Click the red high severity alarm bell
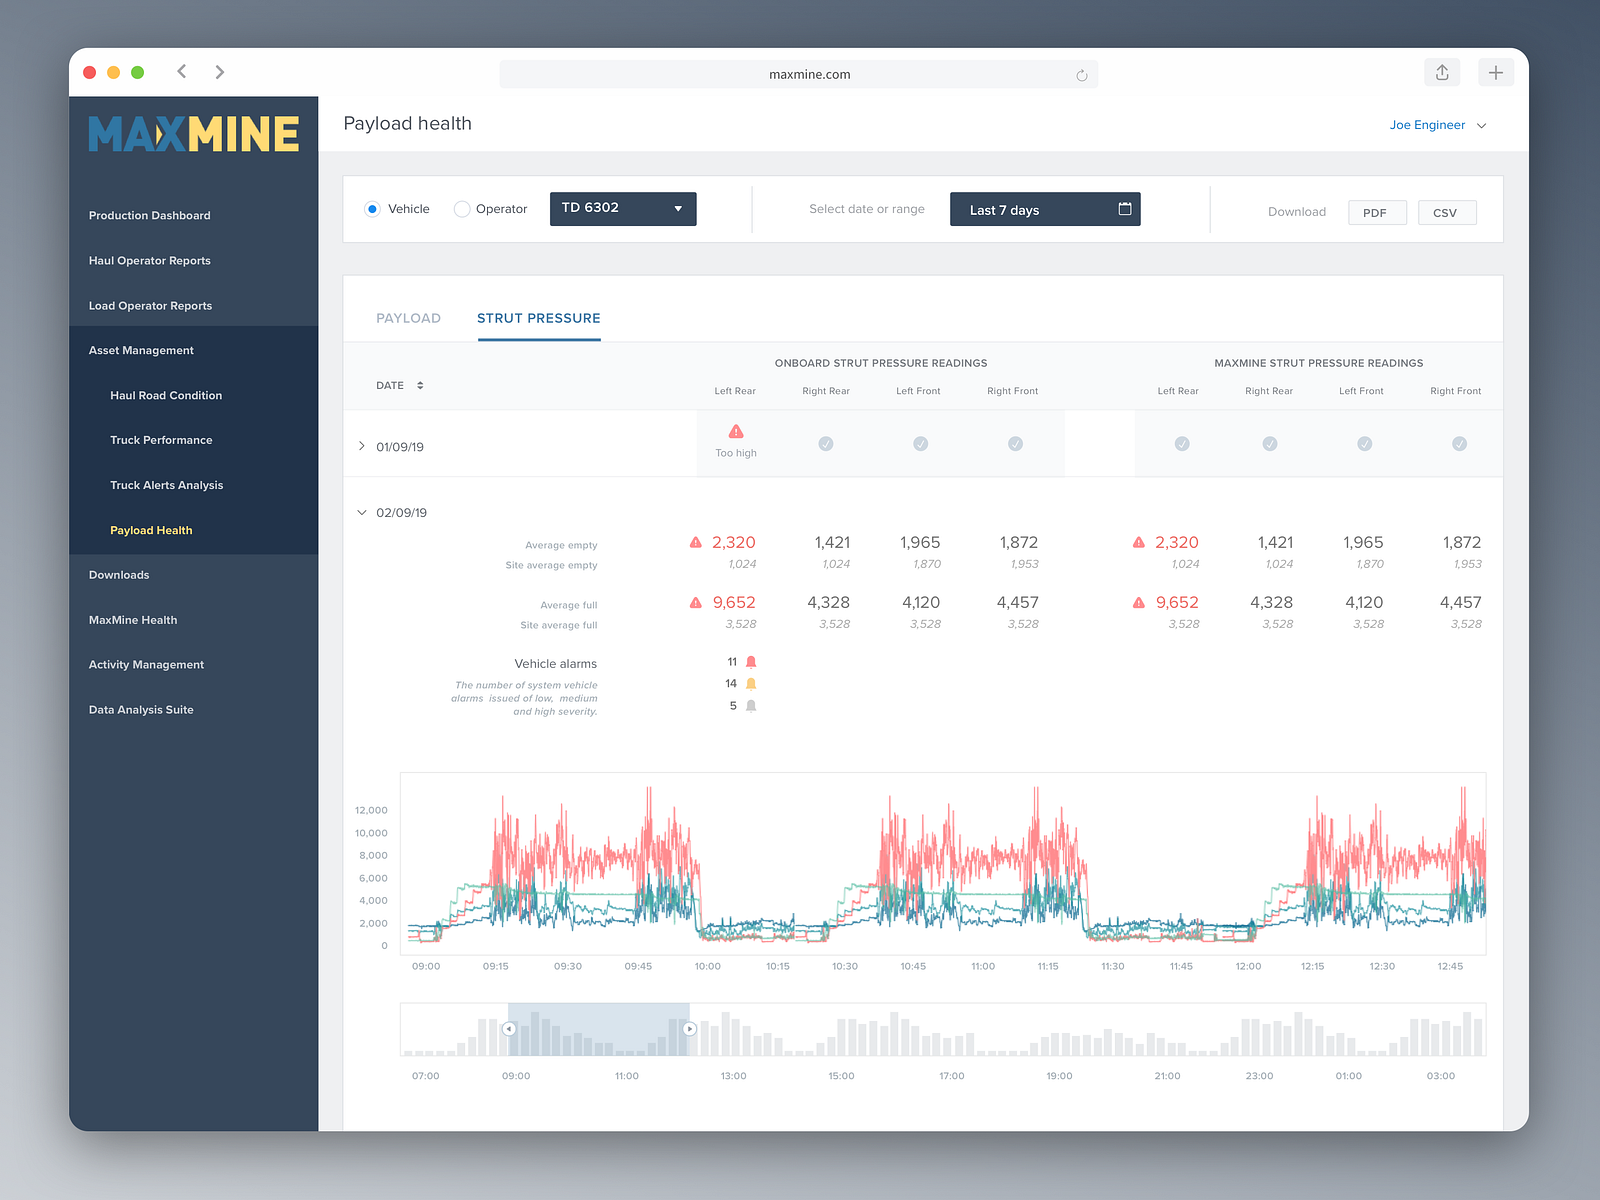Viewport: 1600px width, 1200px height. (751, 662)
